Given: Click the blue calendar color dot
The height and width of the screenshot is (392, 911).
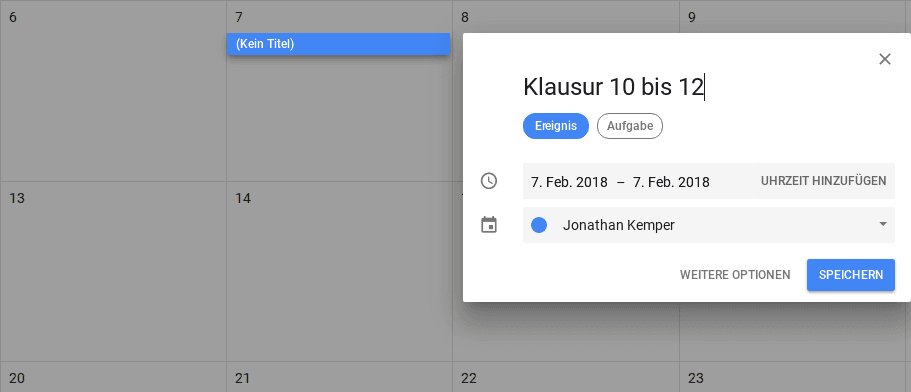Looking at the screenshot, I should tap(539, 225).
